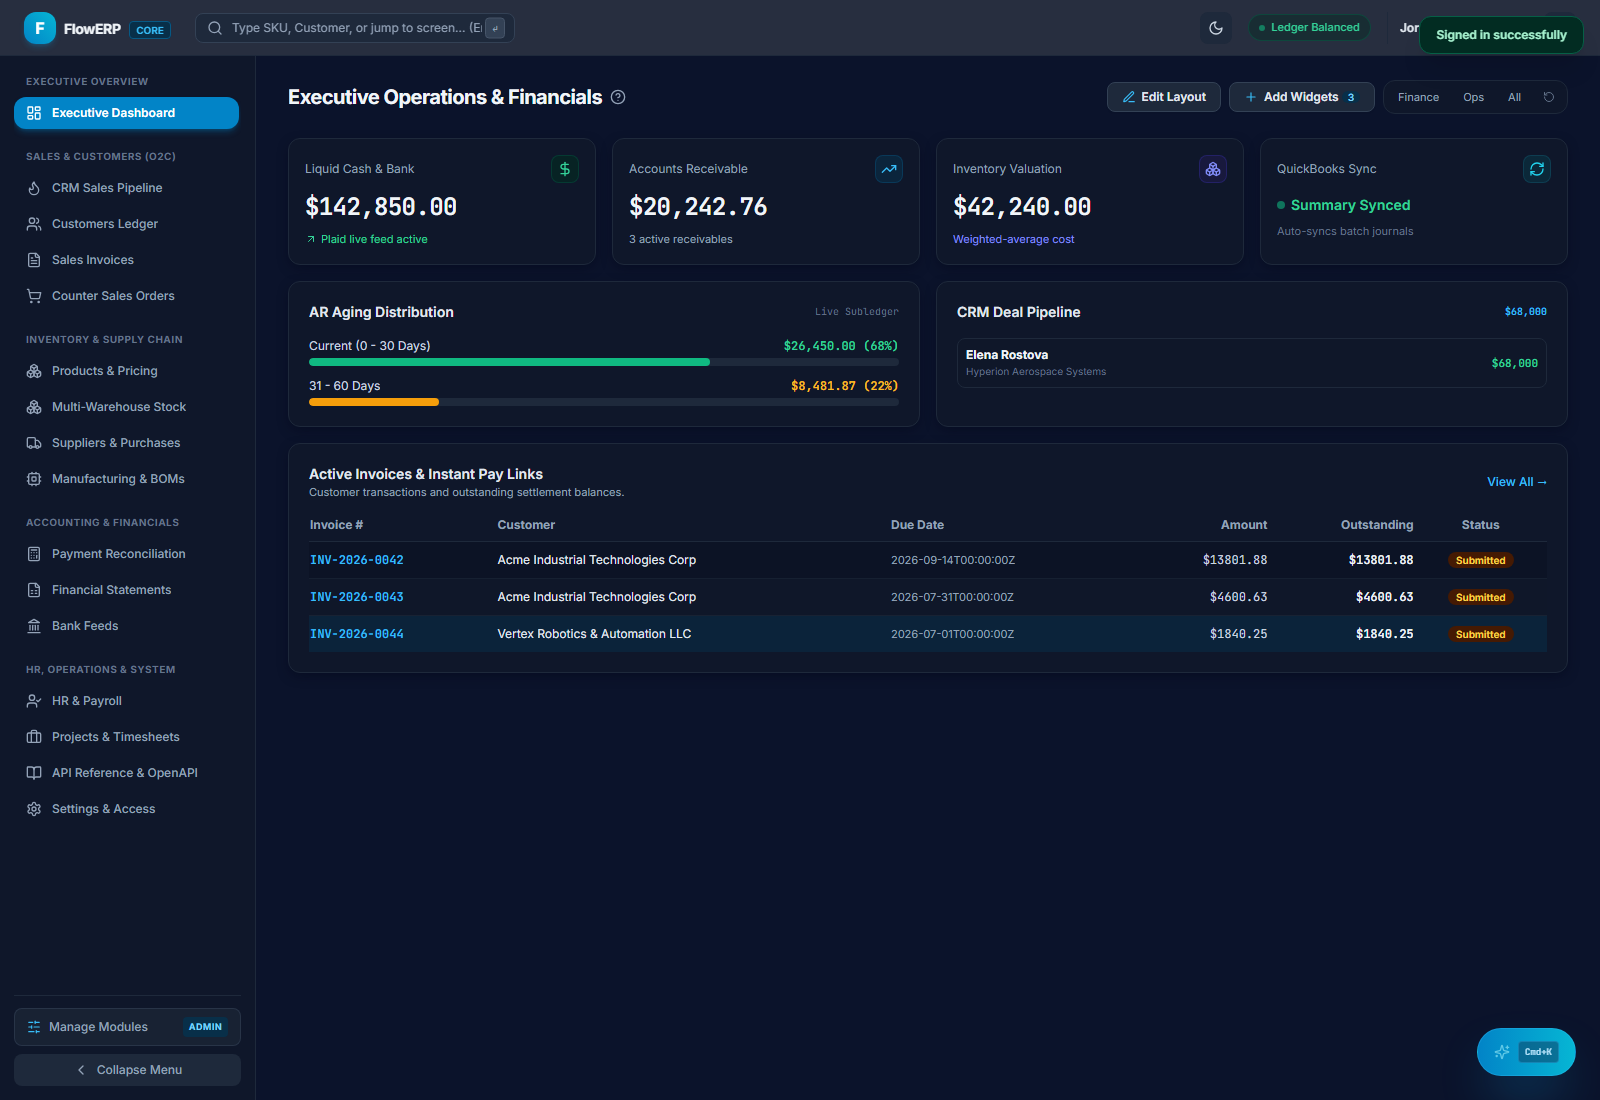Toggle dark mode with the moon icon
The image size is (1600, 1100).
coord(1216,28)
